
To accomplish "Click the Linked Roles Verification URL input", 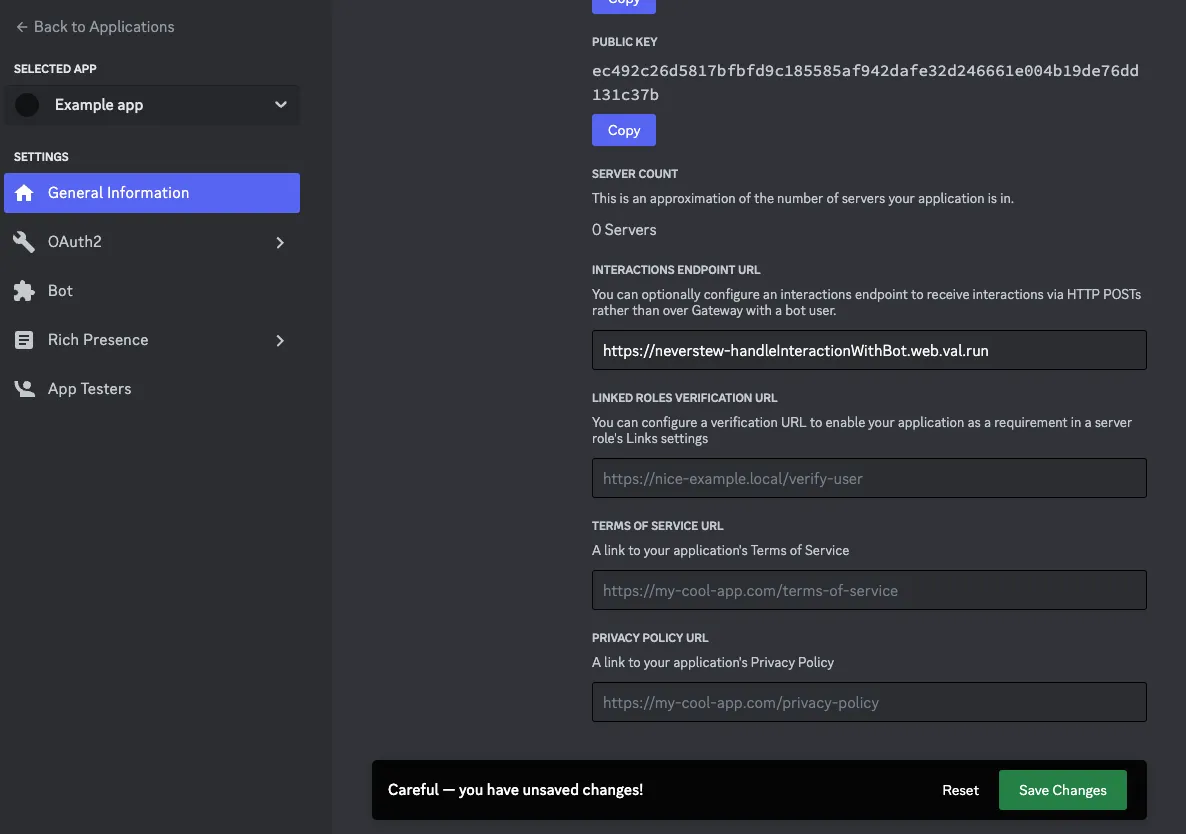I will point(868,478).
